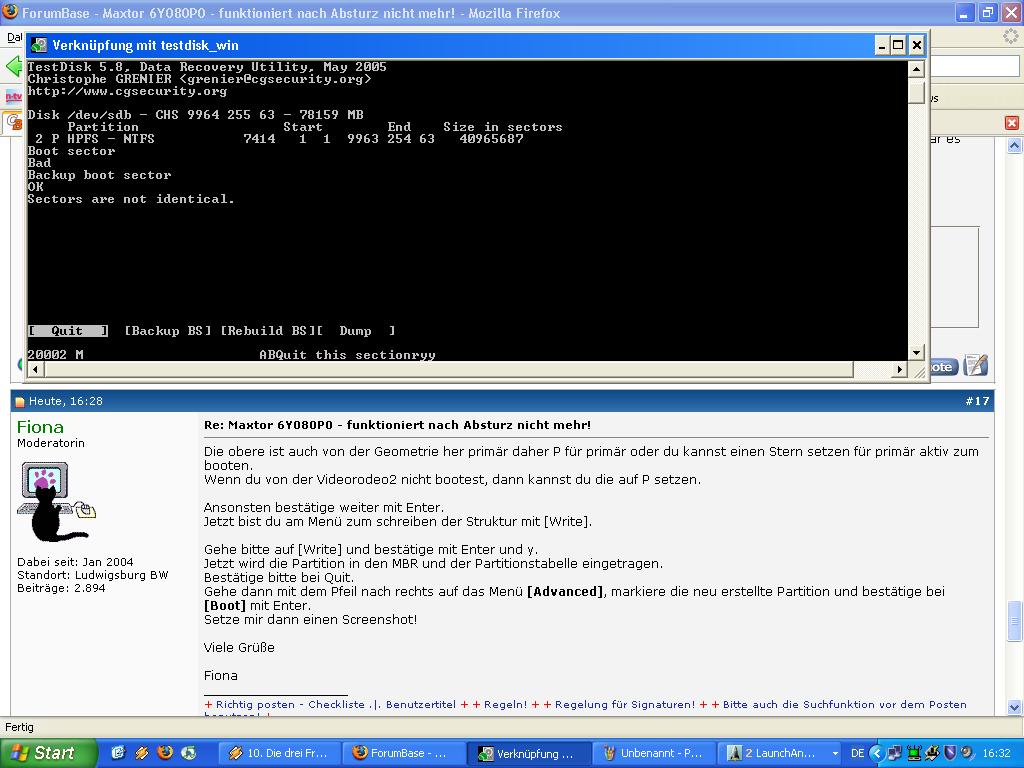Switch to '10. Die drei Fr...' taskbar item
Screen dimensions: 1024x768
tap(278, 753)
